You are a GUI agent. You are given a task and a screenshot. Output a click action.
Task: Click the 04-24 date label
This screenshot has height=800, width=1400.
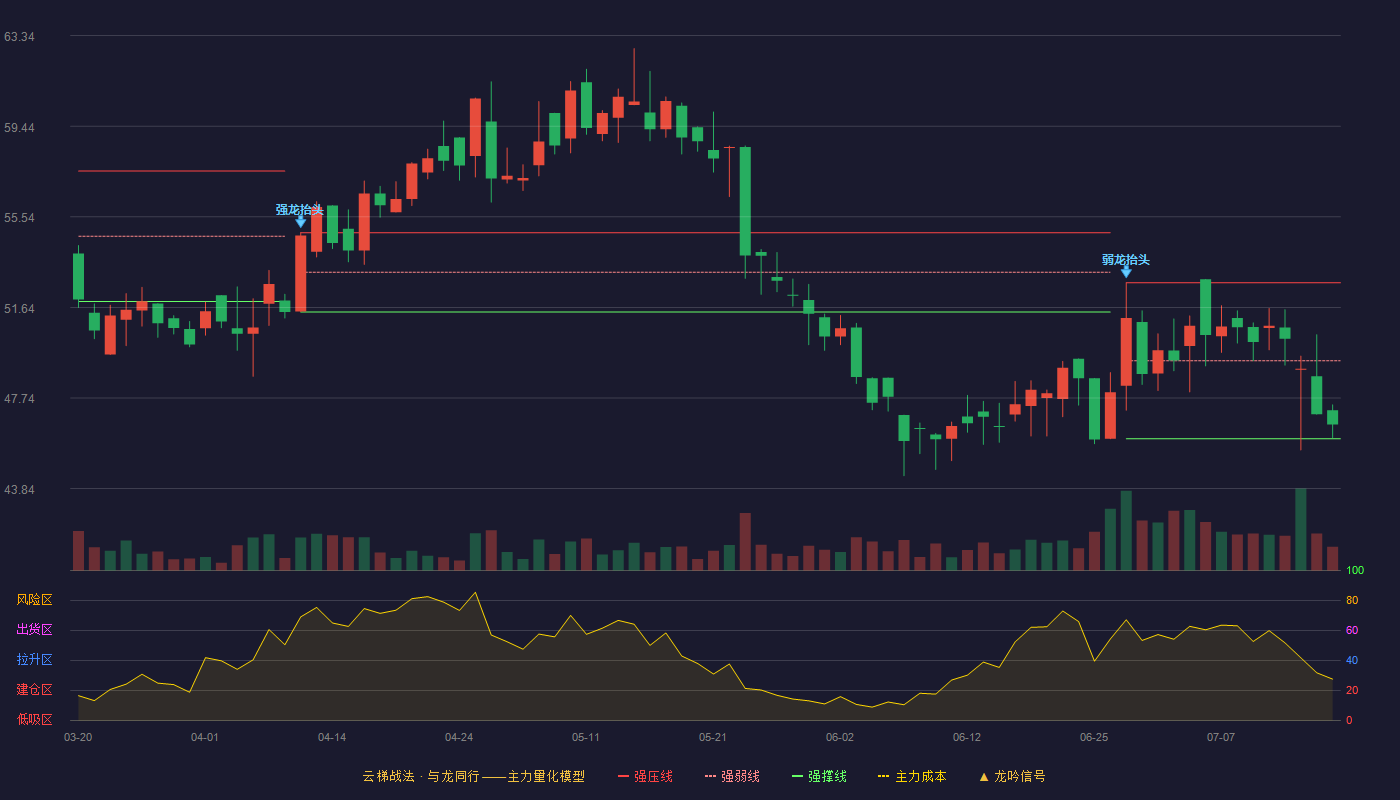(x=459, y=737)
